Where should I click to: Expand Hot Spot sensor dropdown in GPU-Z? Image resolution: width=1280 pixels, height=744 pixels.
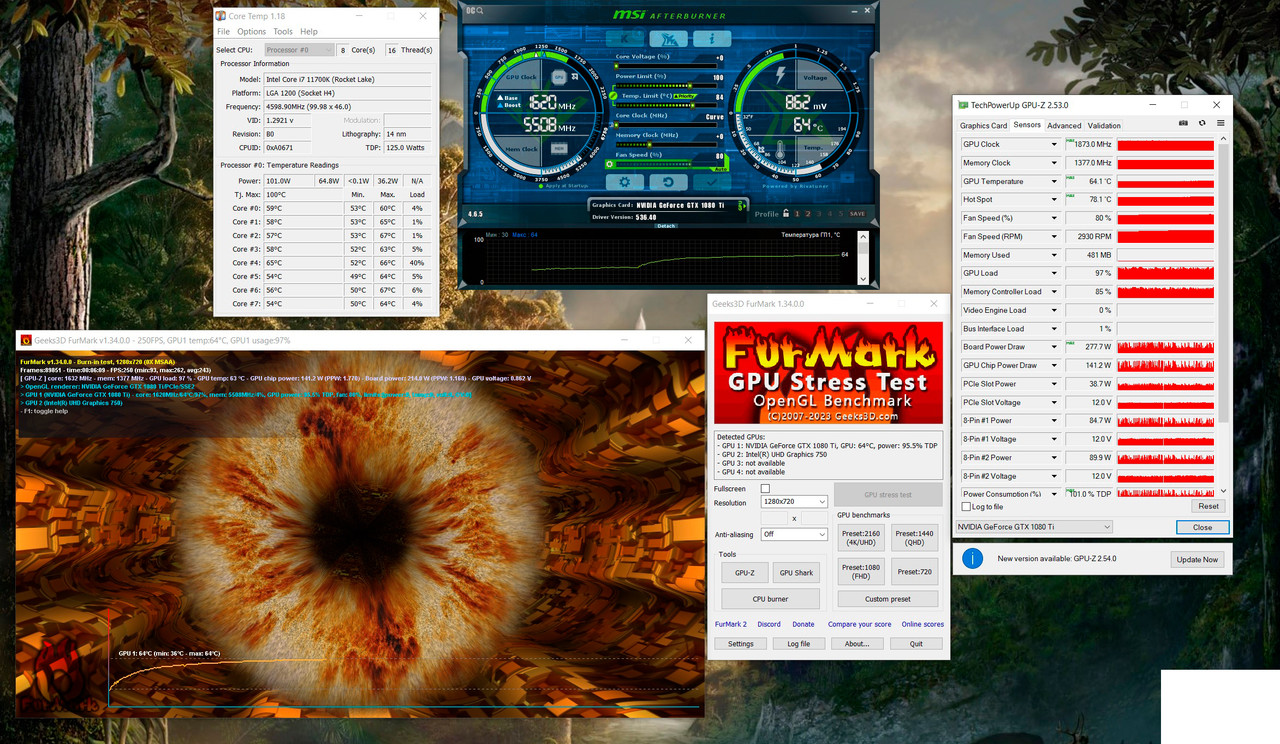[x=1054, y=199]
